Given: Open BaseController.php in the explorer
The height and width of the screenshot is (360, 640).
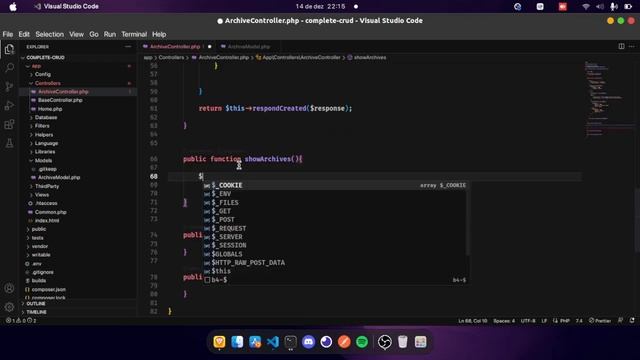Looking at the screenshot, I should 60,100.
